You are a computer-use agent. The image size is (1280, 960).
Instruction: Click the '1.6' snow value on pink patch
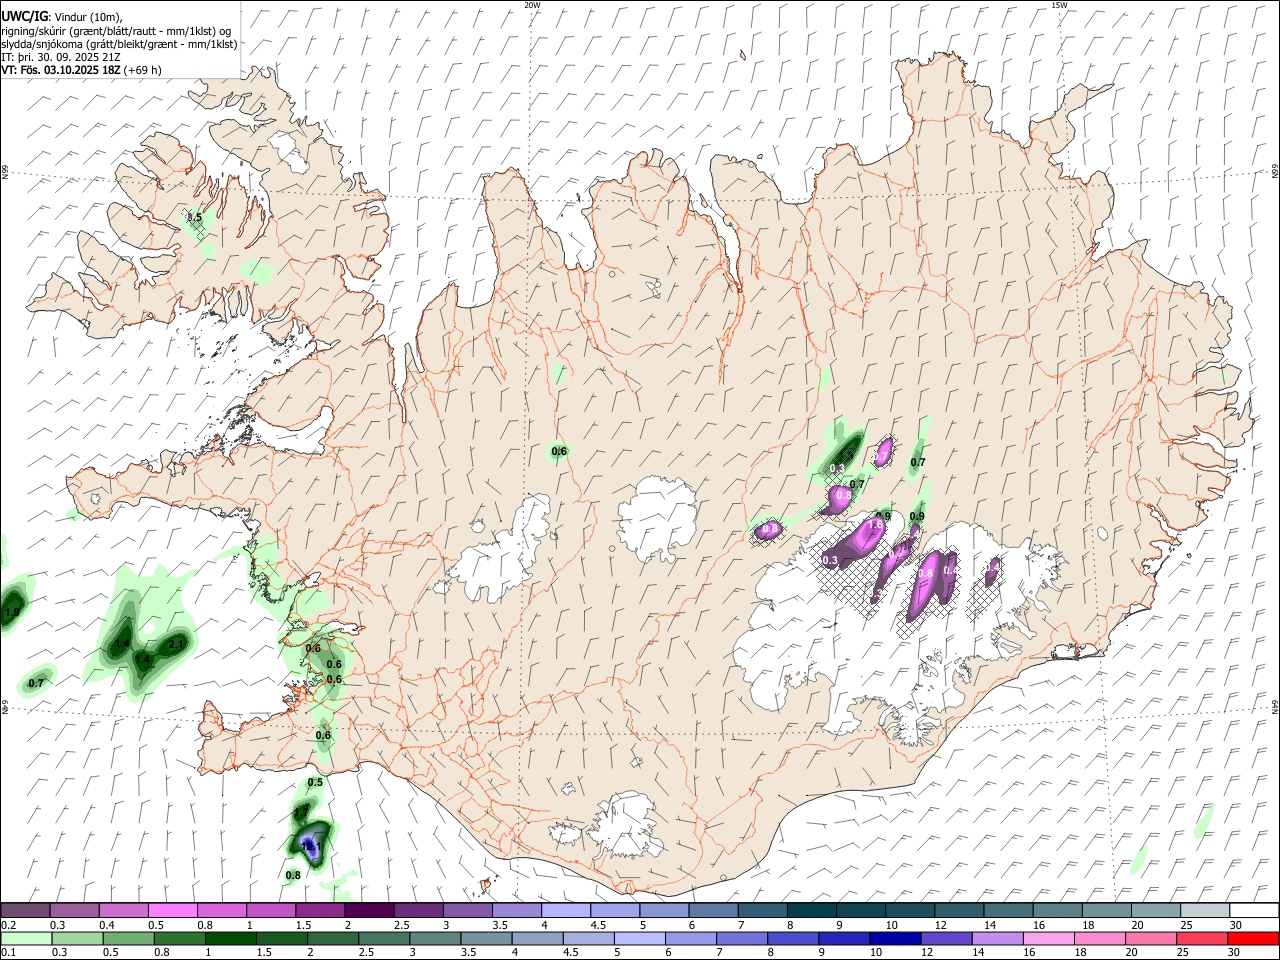[x=876, y=524]
